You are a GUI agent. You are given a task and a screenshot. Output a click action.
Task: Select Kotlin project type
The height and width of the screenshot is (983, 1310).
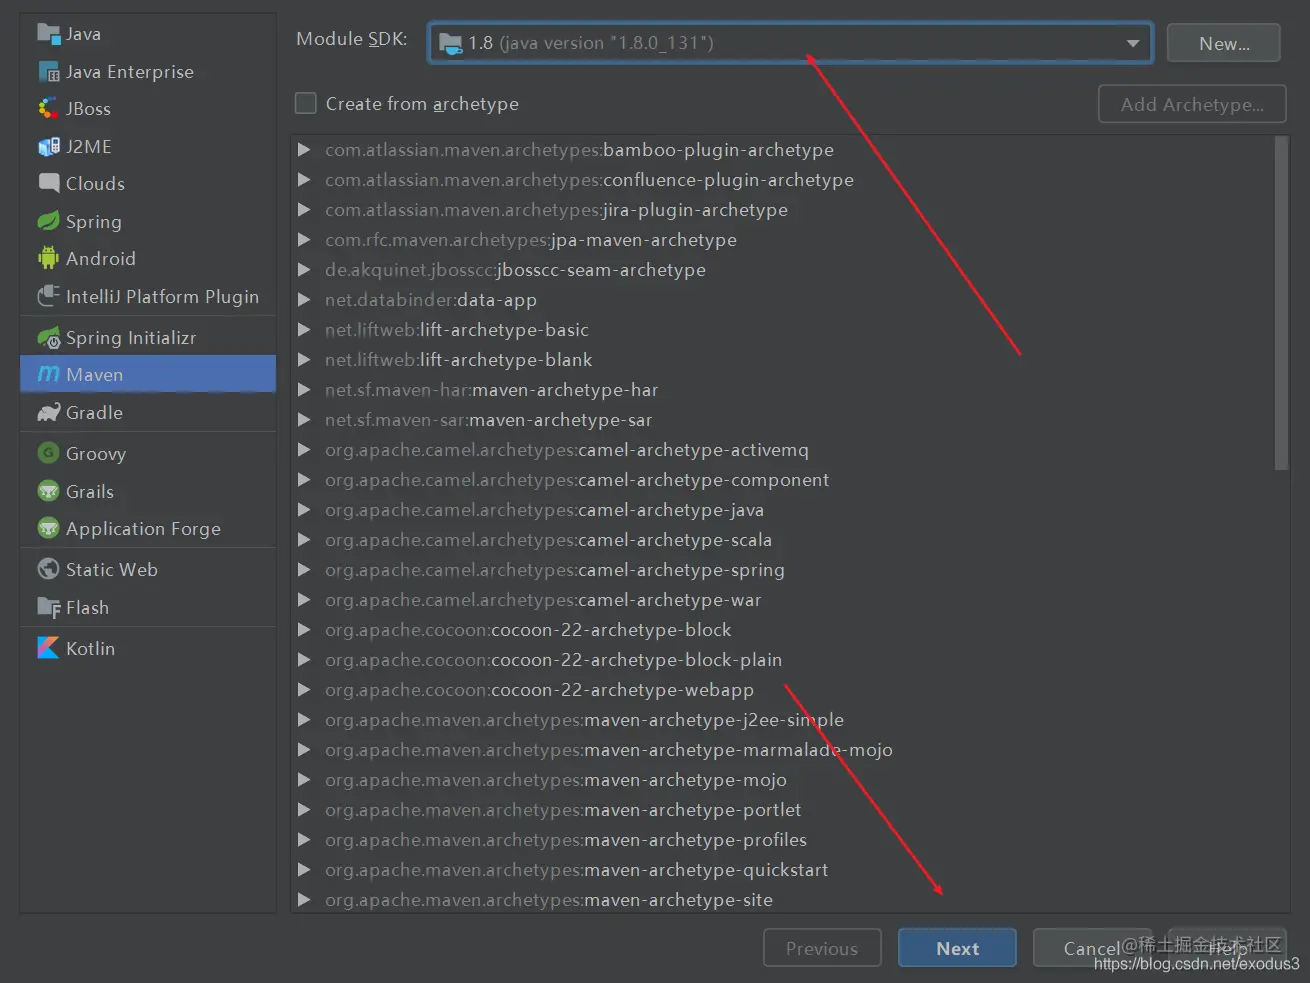148,649
